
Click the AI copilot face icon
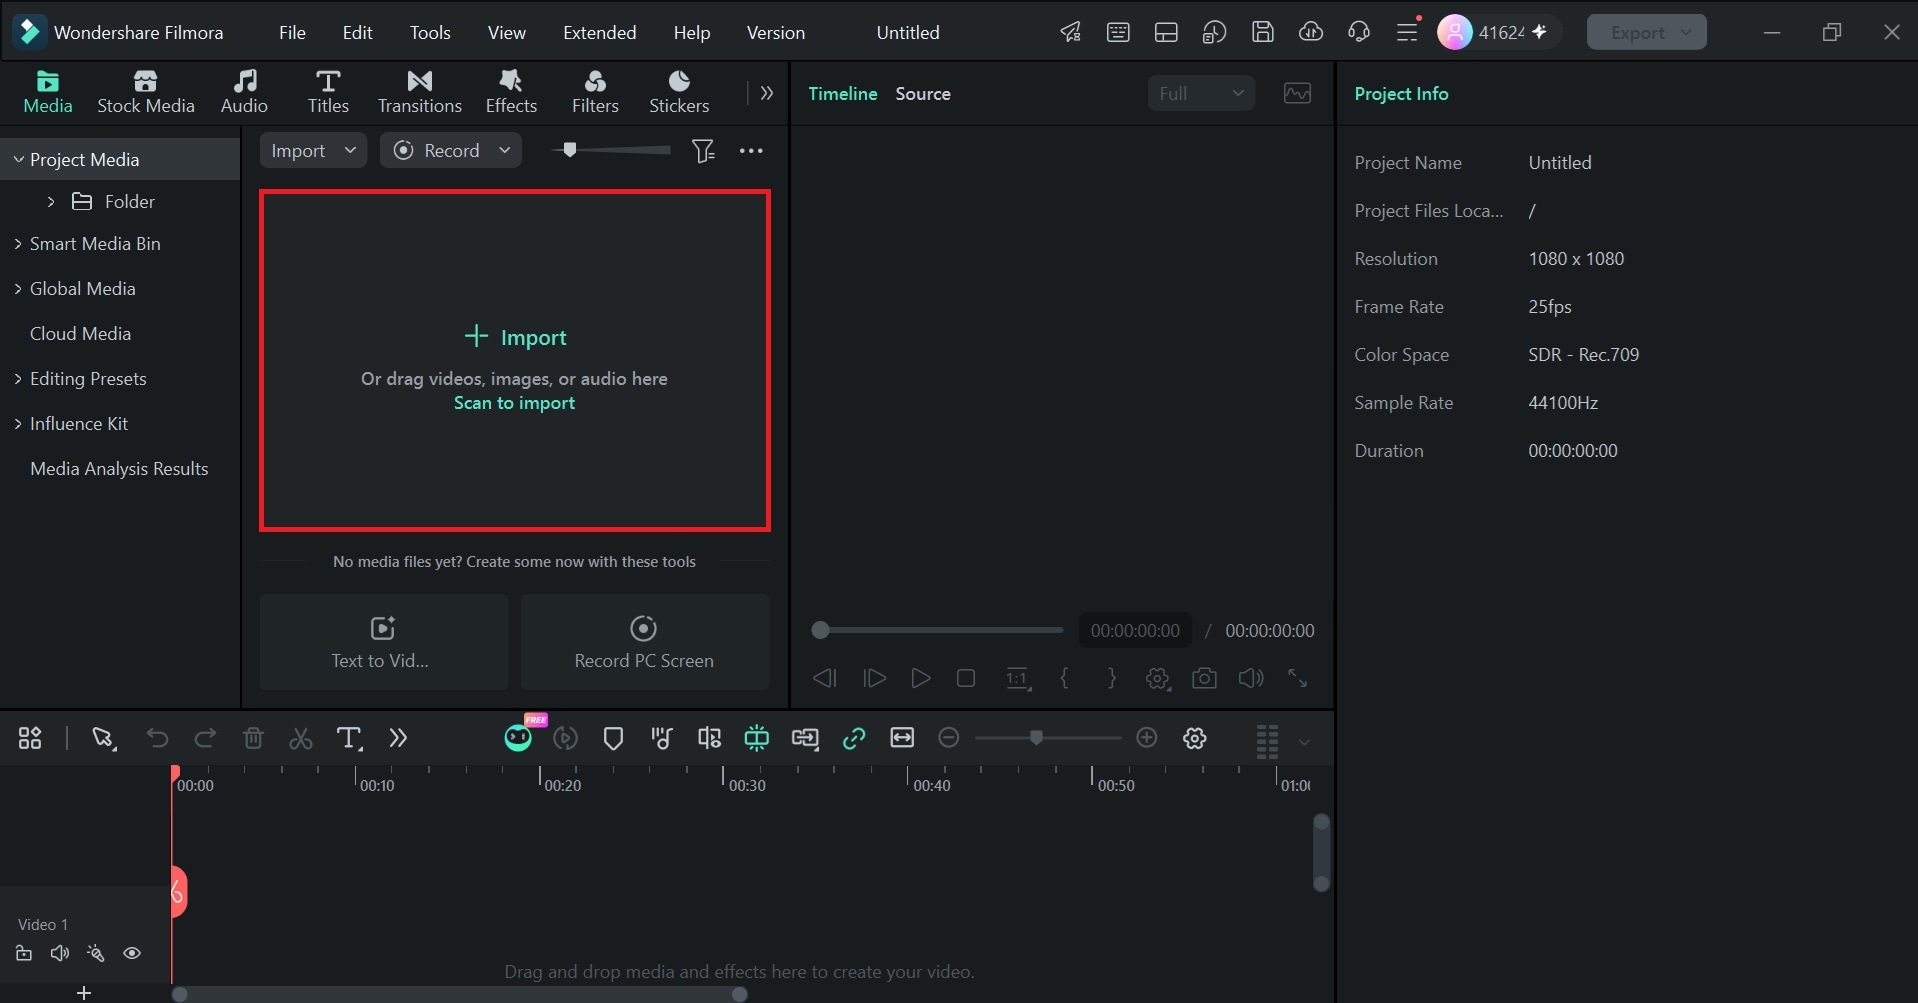[518, 737]
